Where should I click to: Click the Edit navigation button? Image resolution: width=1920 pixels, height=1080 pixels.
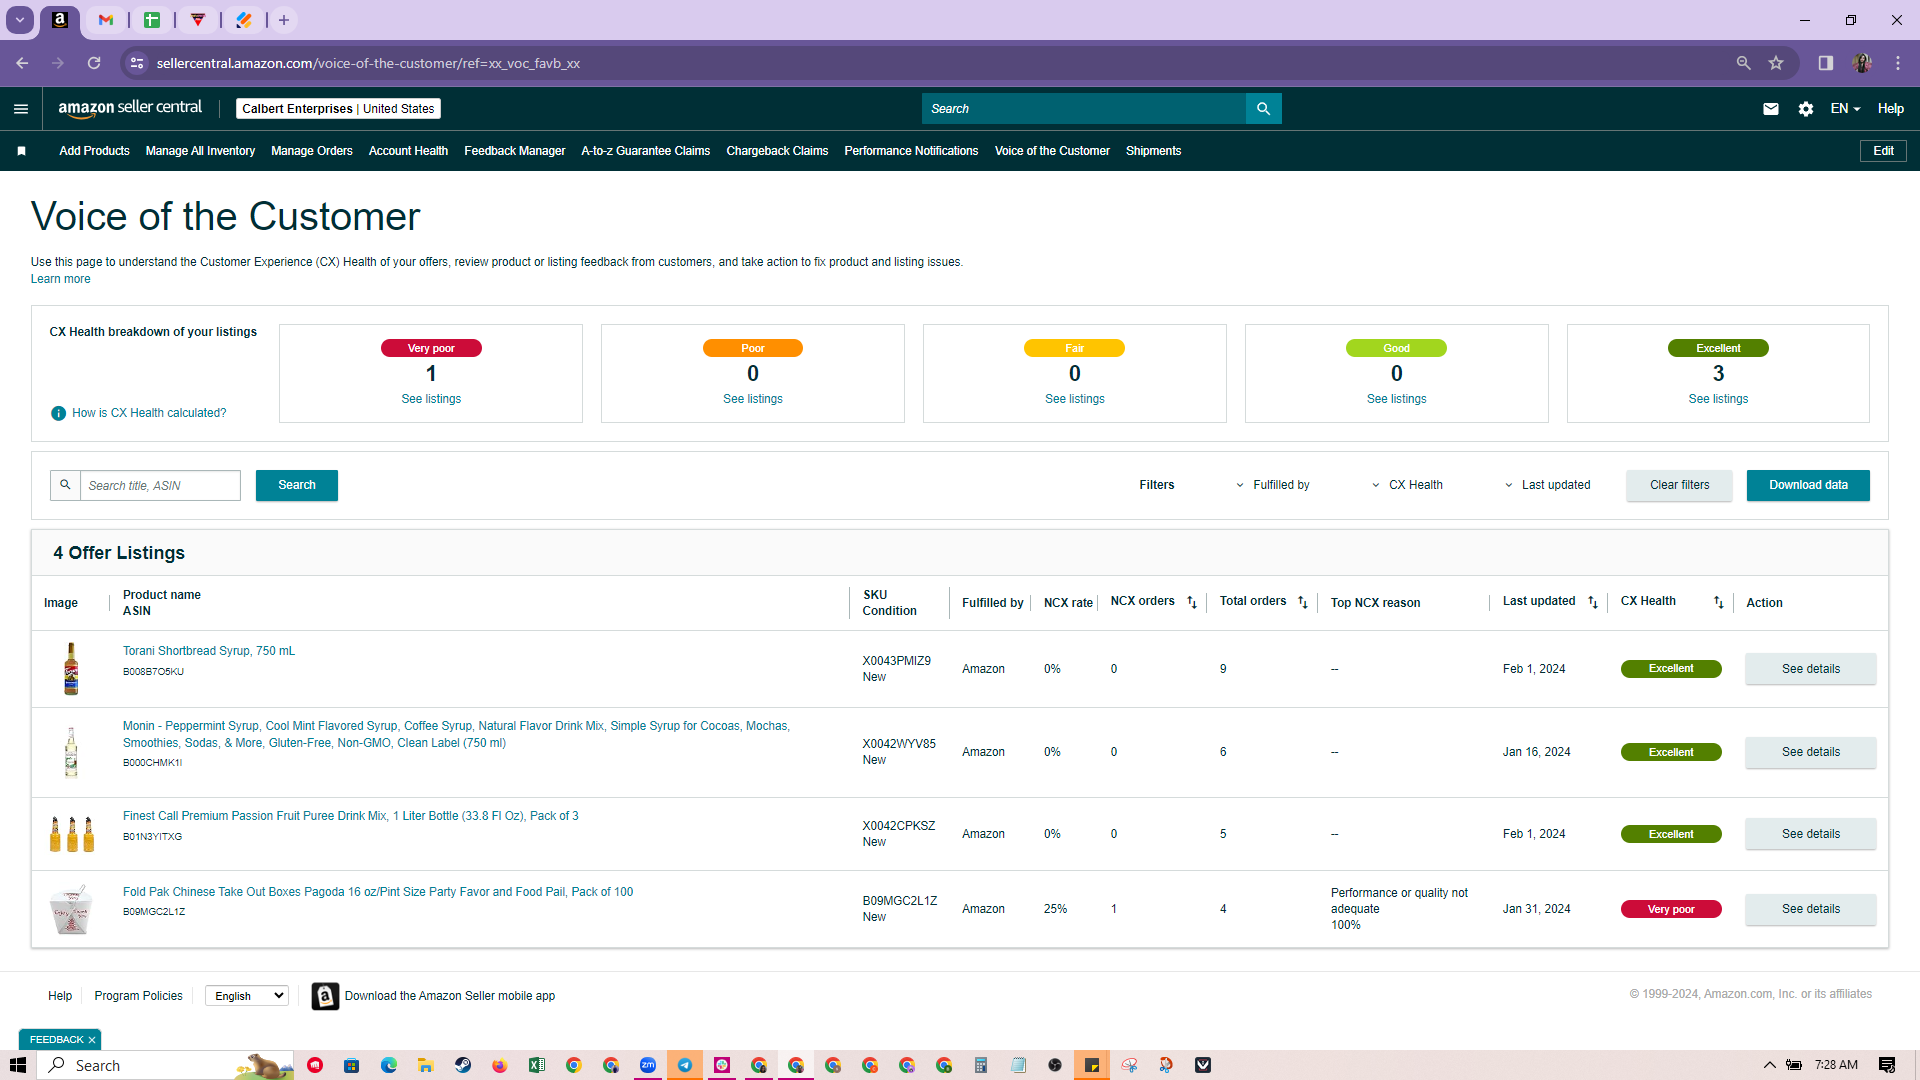[x=1883, y=151]
